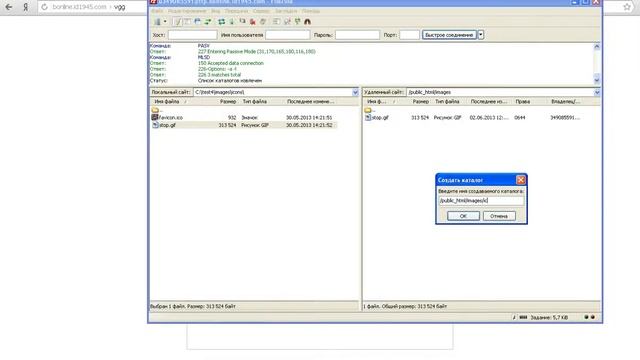Screen dimensions: 640x360
Task: Click the browser reload icon
Action: coord(44,7)
